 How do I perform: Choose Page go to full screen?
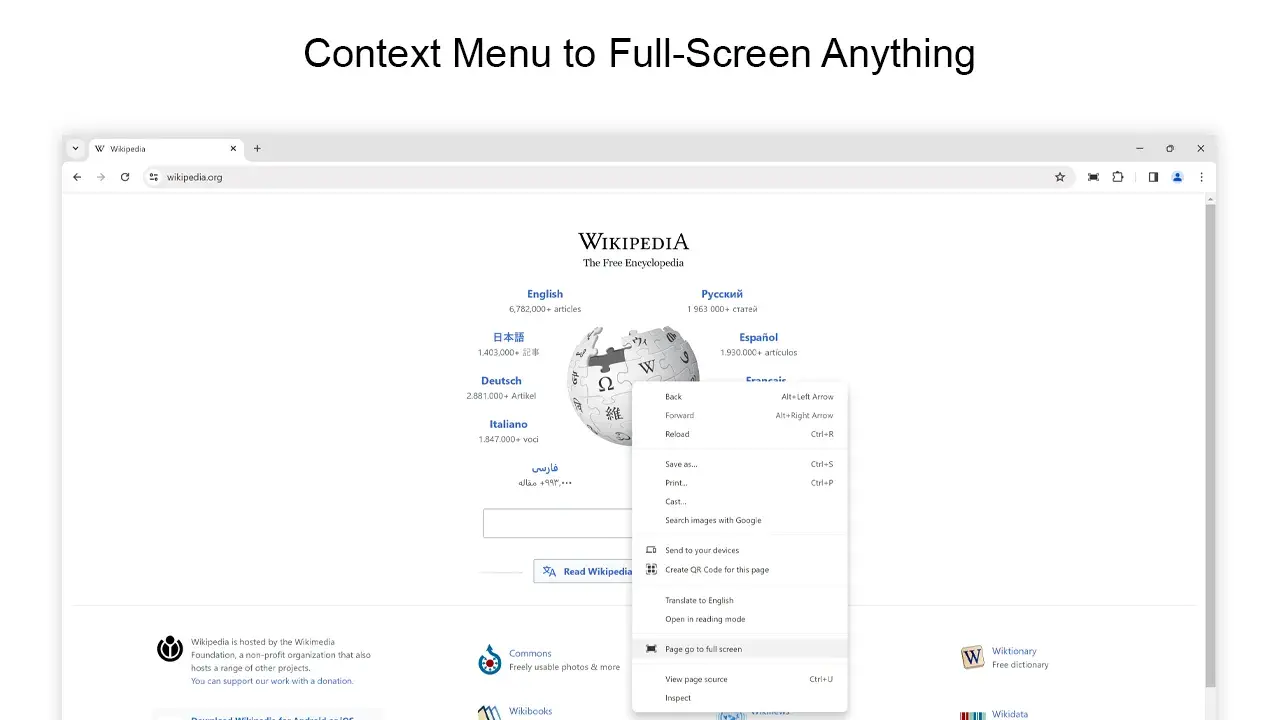pos(740,649)
